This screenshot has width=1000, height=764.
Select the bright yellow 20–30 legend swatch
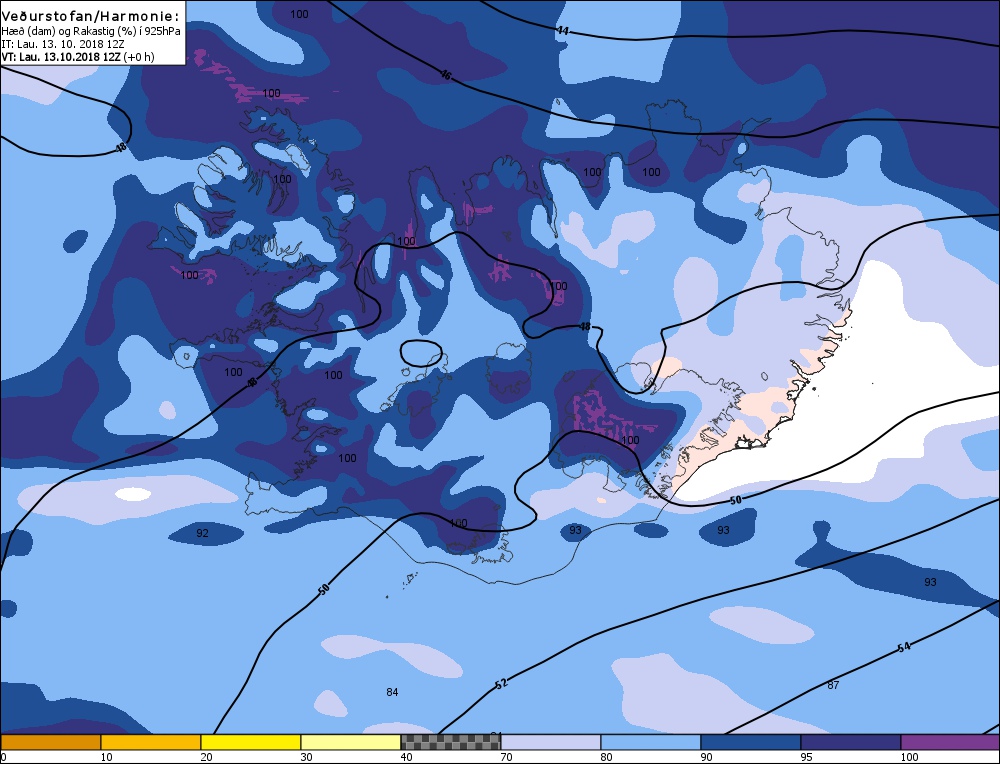click(251, 742)
